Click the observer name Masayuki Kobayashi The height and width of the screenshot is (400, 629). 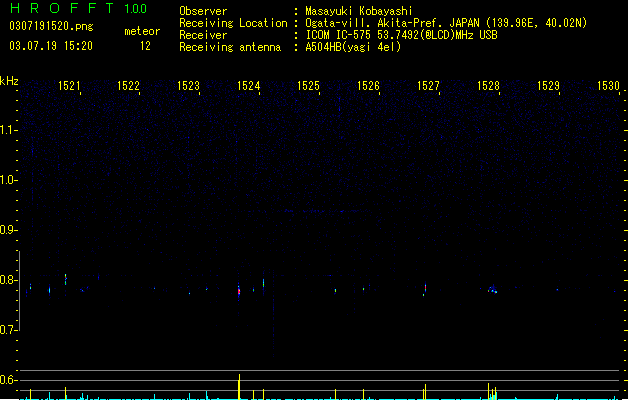coord(359,11)
